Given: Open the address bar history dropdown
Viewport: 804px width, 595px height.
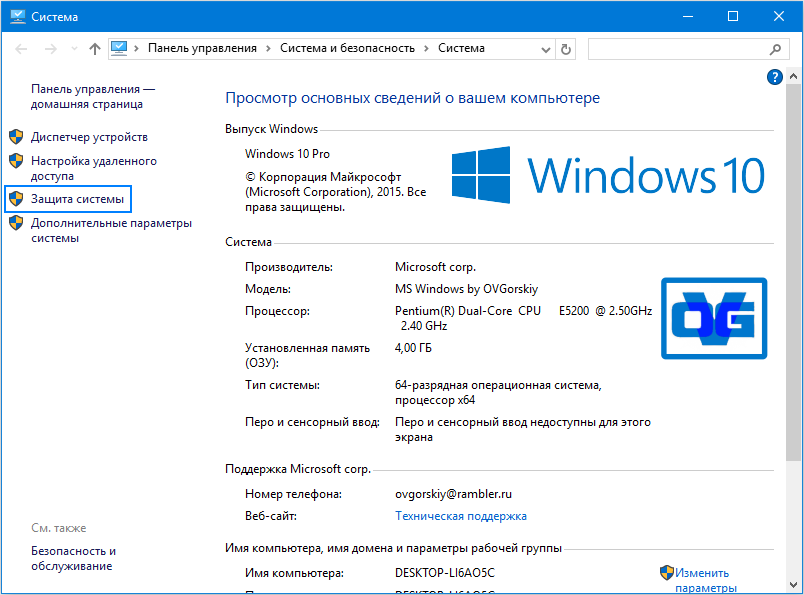Looking at the screenshot, I should 546,48.
